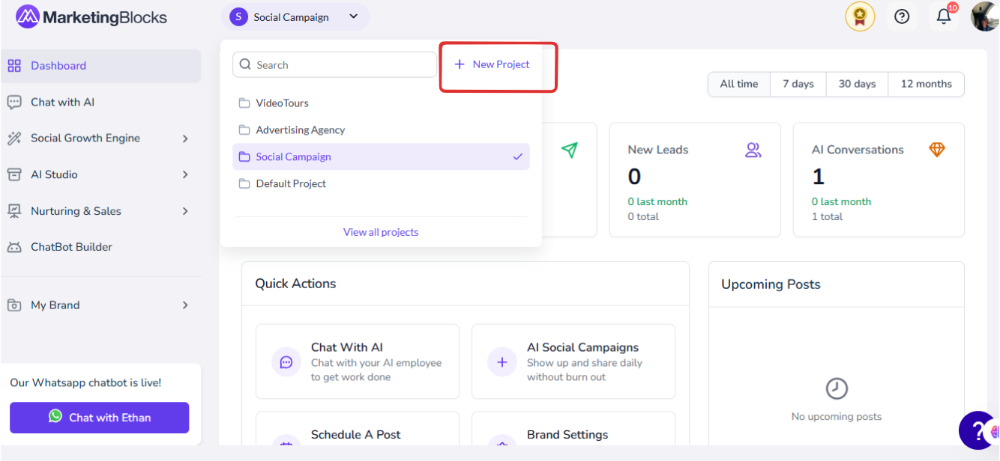
Task: Click the MarketingBlocks logo
Action: click(x=91, y=17)
